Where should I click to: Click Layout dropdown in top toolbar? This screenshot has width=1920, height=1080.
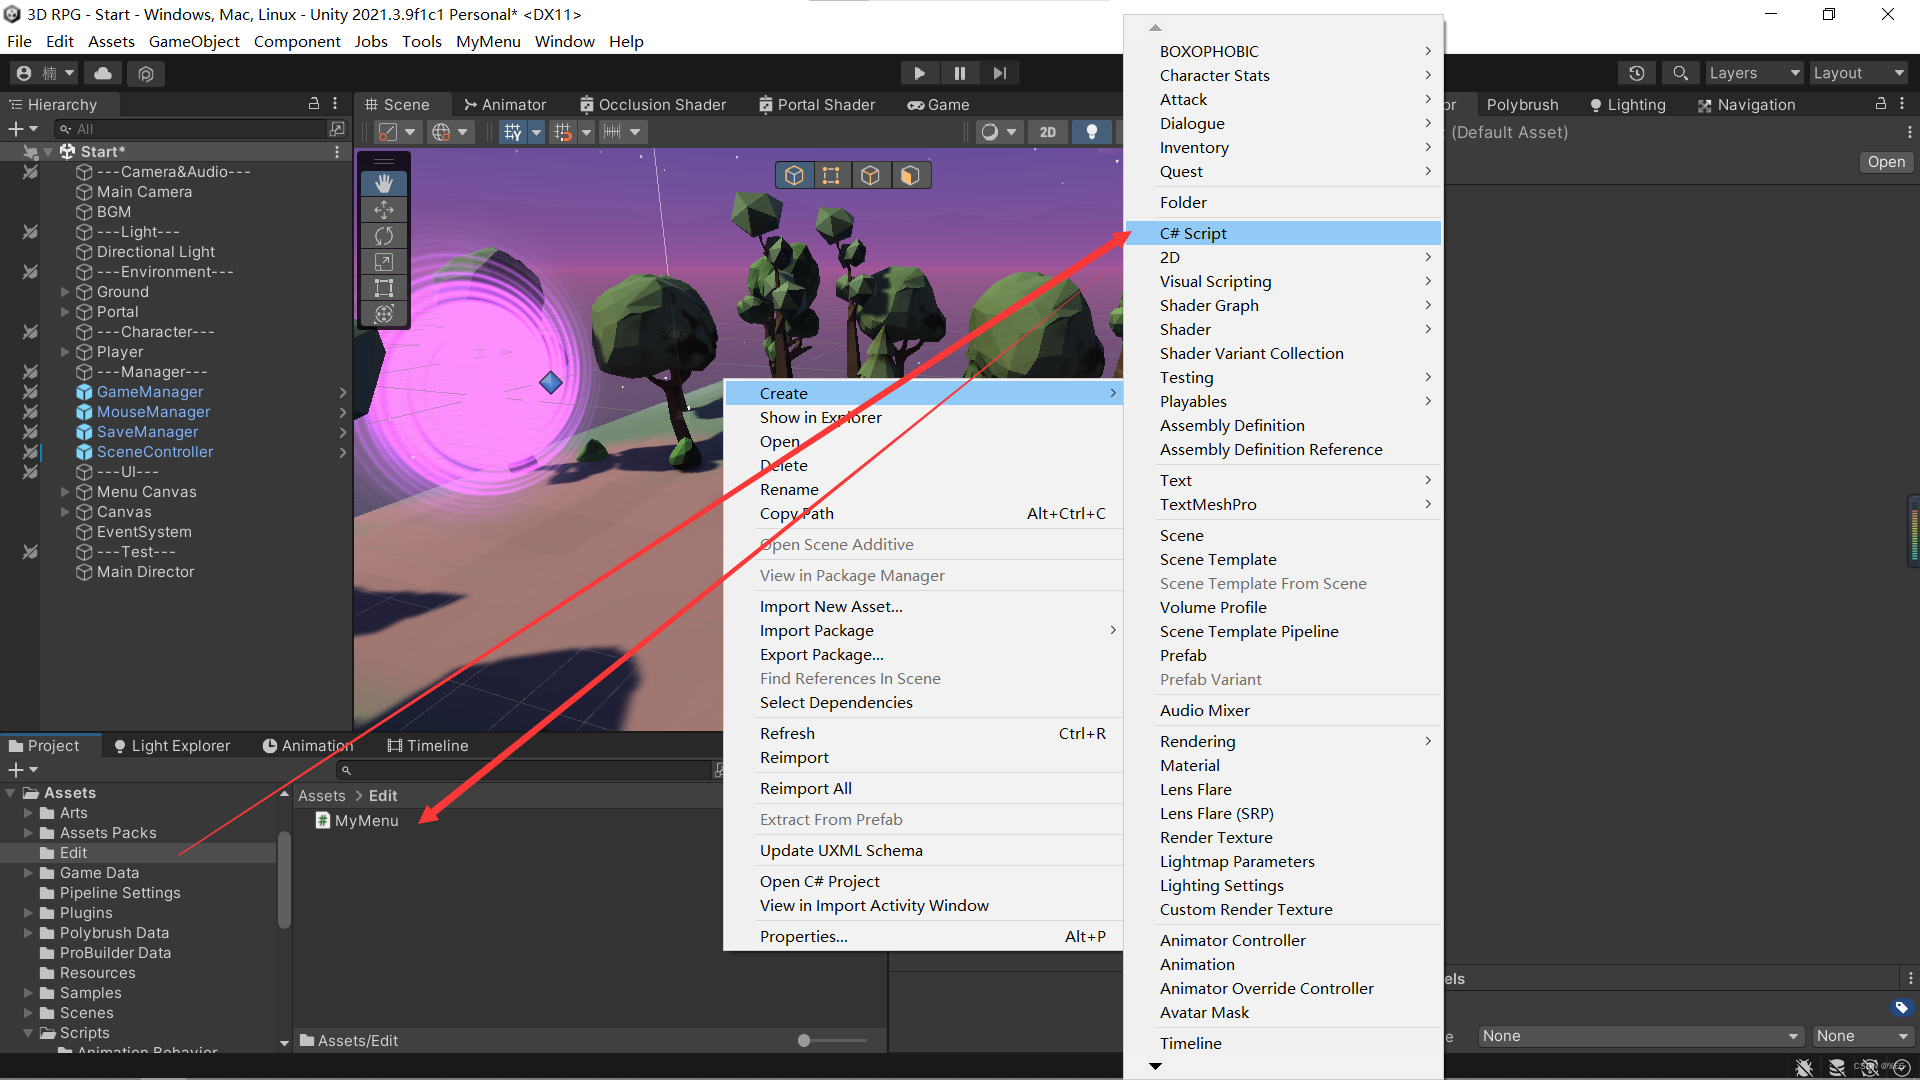1855,73
